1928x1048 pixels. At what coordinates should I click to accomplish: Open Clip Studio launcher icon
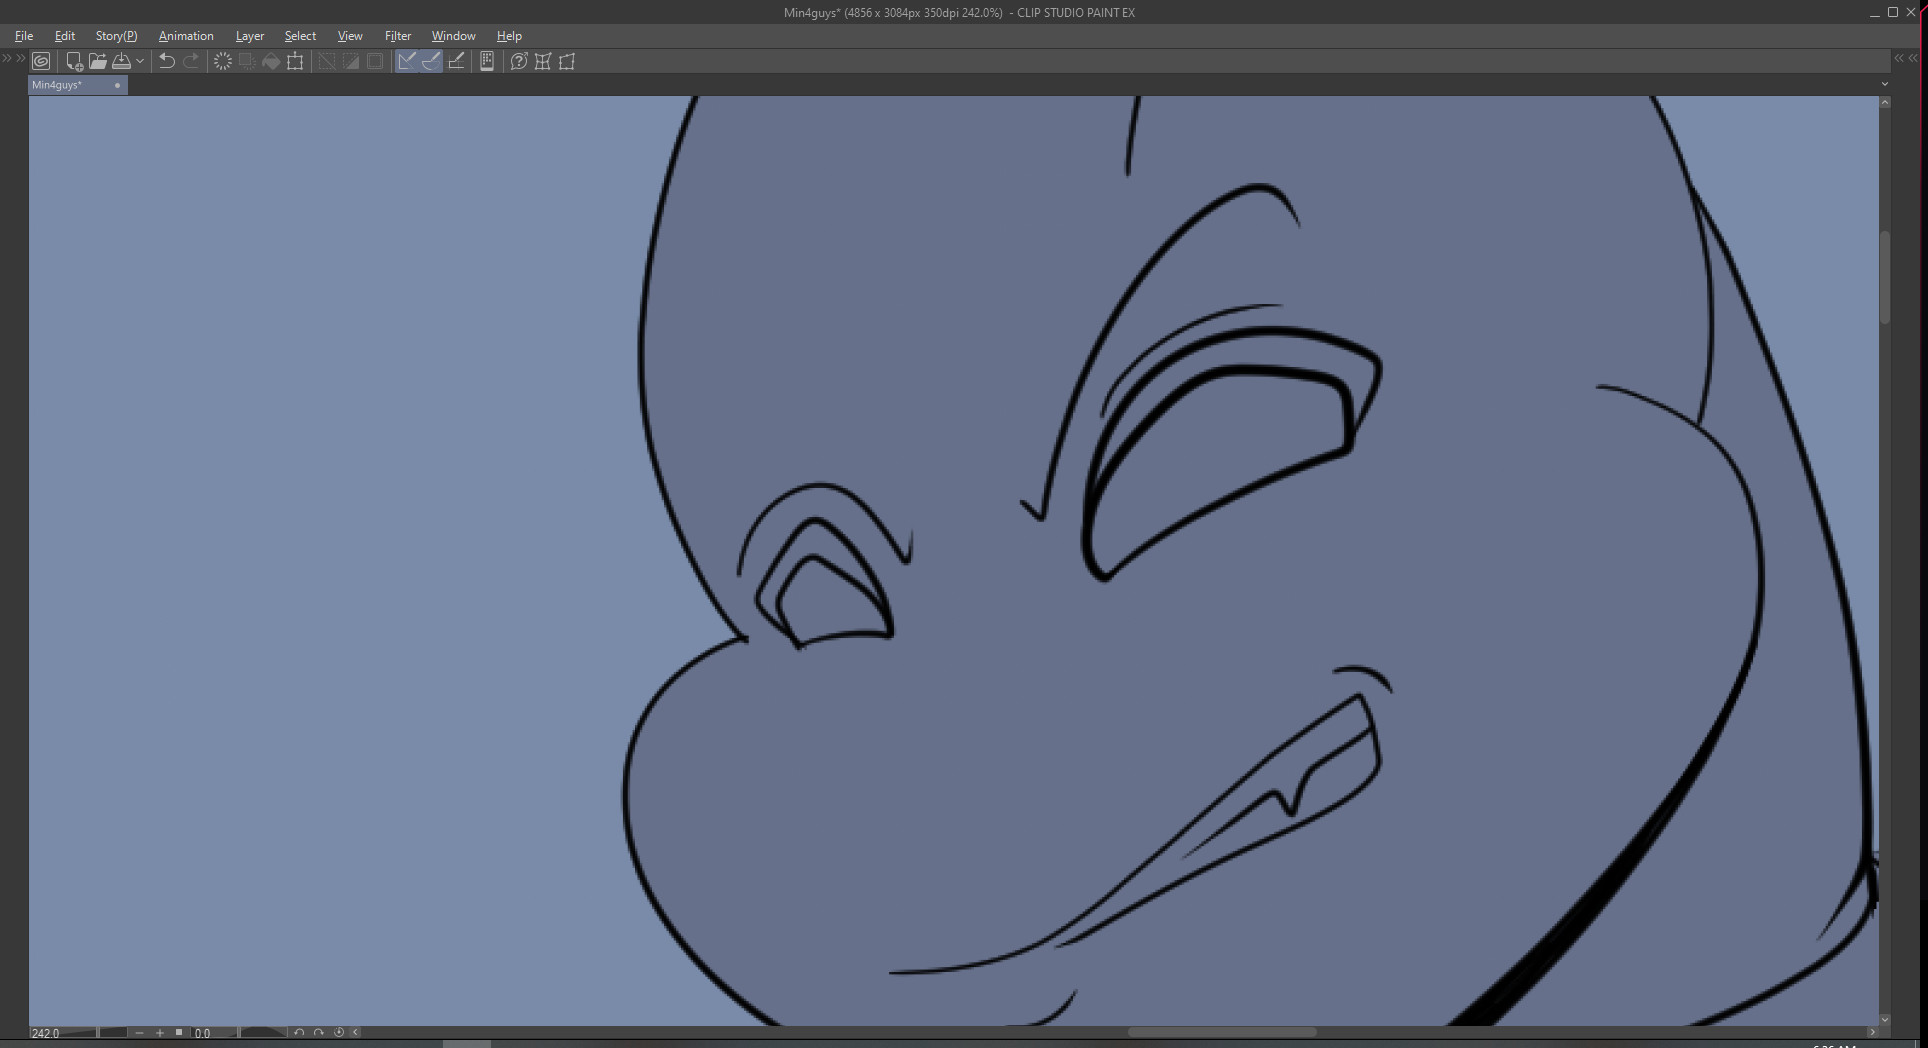click(41, 61)
